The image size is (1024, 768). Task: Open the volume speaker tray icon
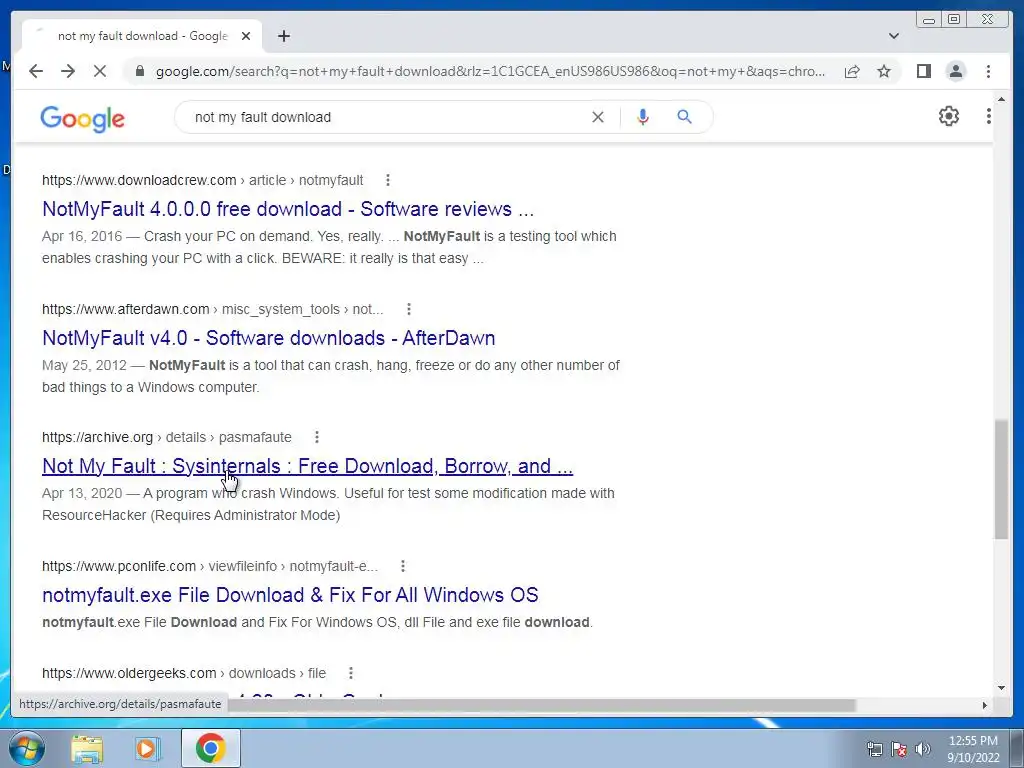coord(923,749)
